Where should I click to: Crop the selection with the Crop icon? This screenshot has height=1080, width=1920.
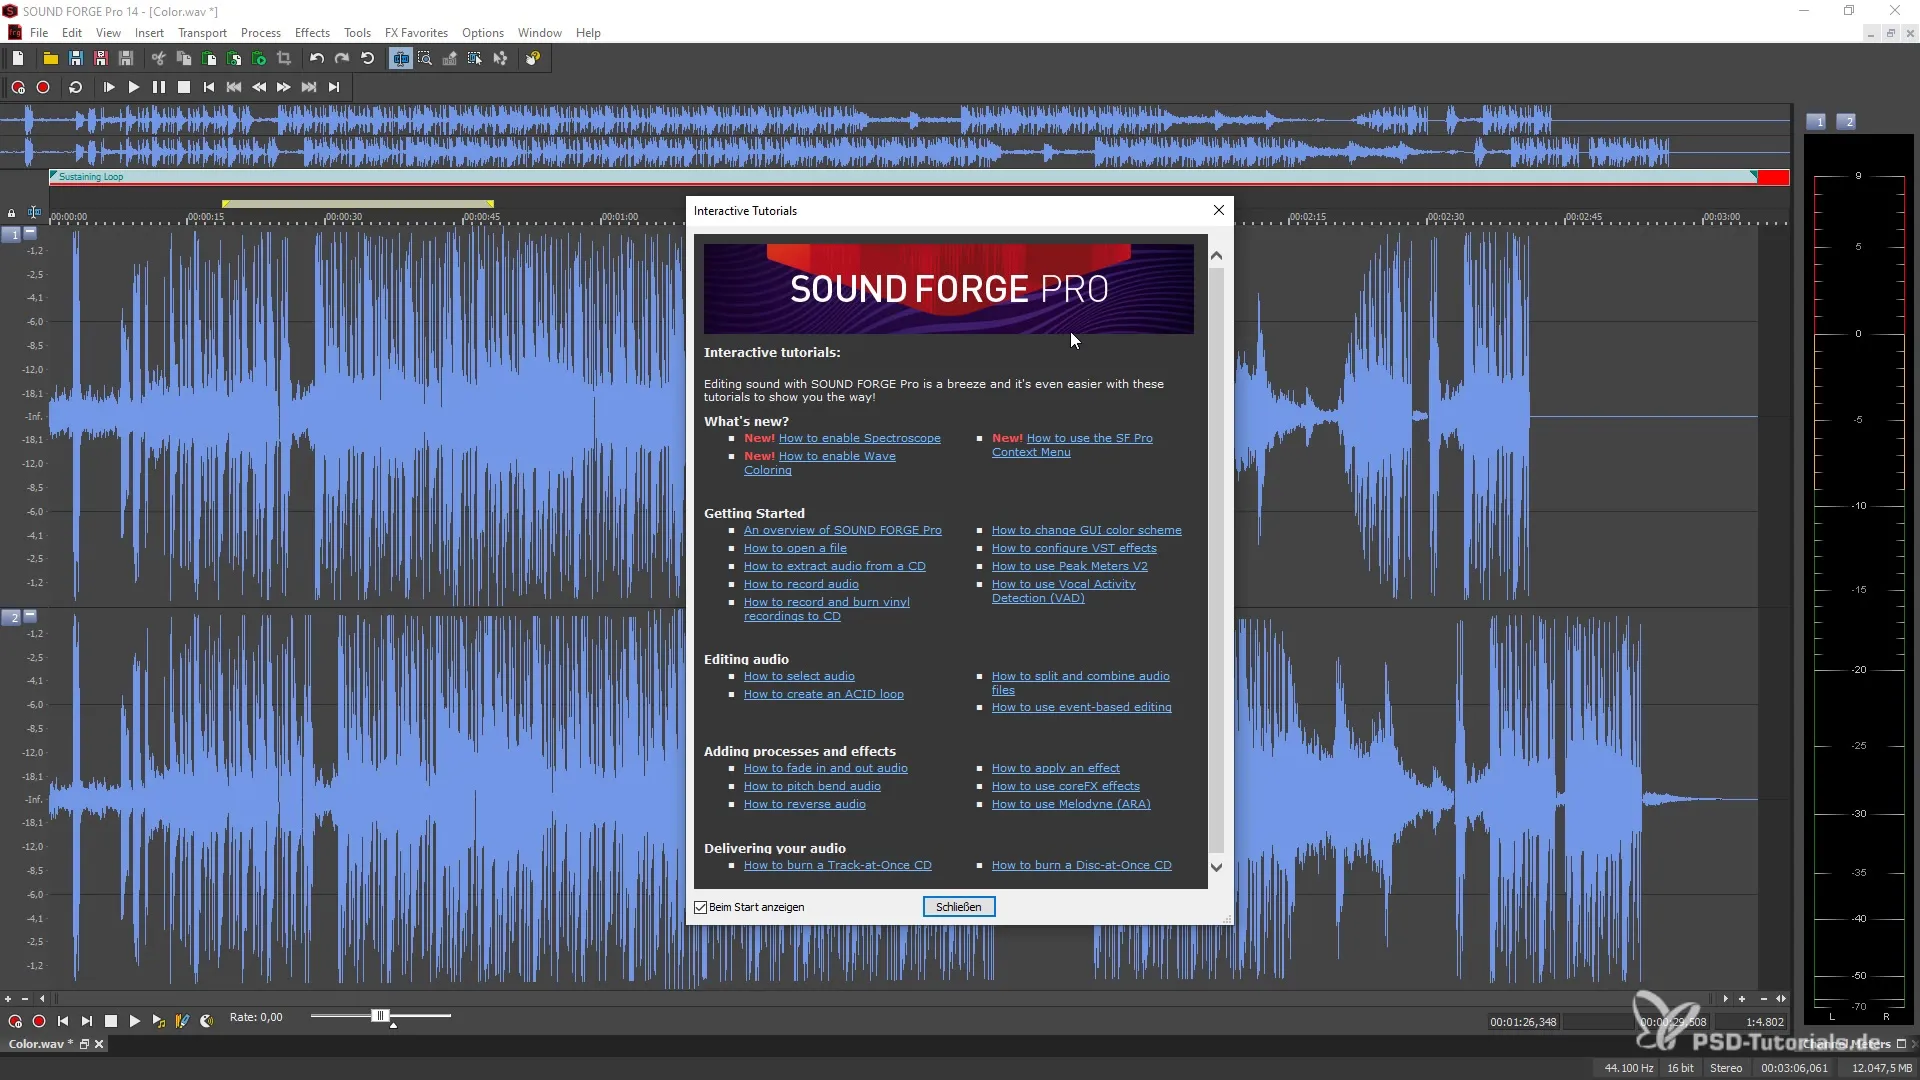284,59
